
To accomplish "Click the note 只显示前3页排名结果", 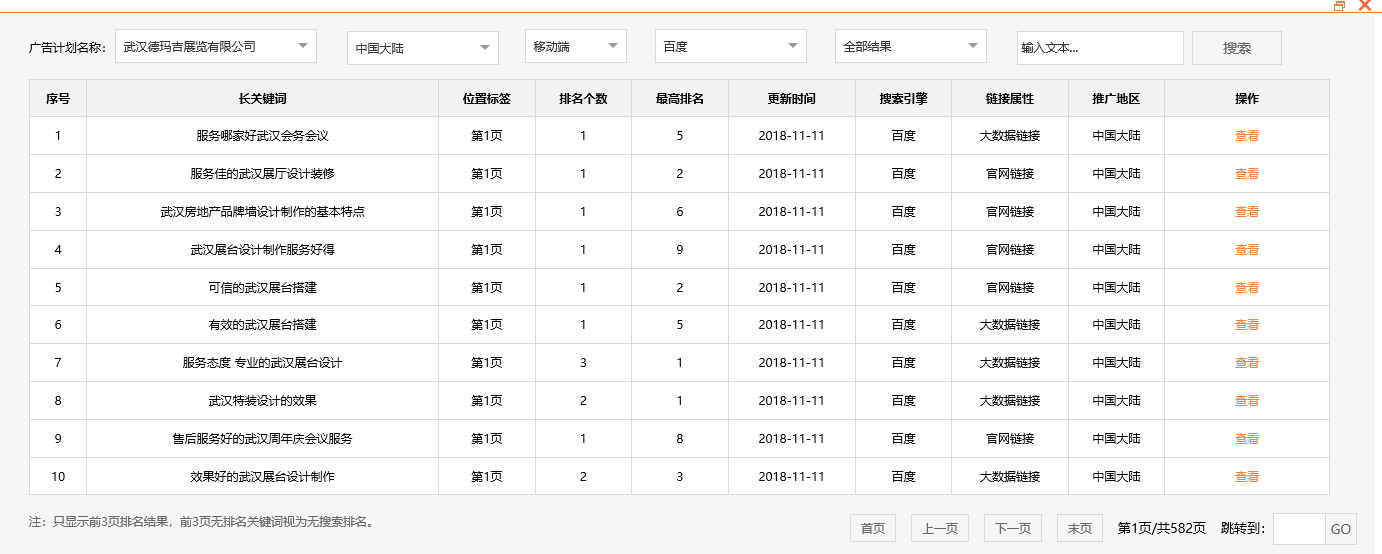I will (201, 522).
